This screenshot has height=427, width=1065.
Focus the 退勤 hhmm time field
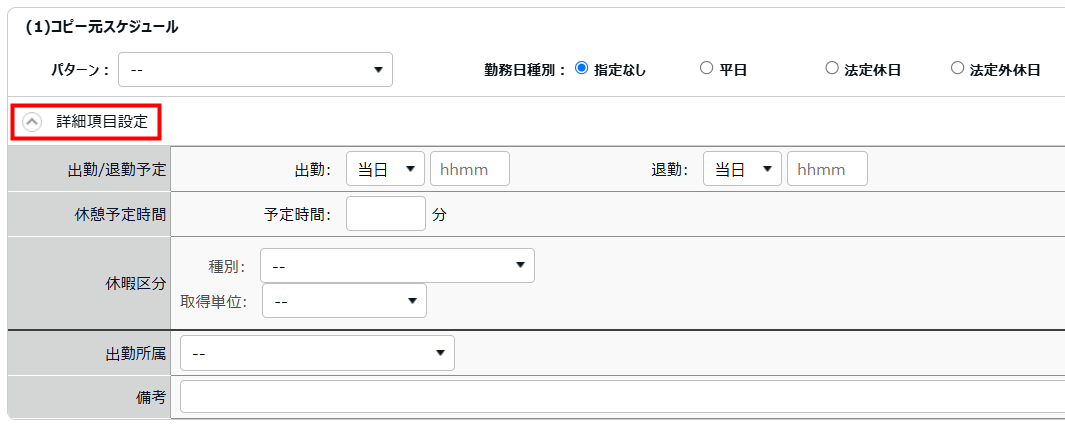pos(827,169)
